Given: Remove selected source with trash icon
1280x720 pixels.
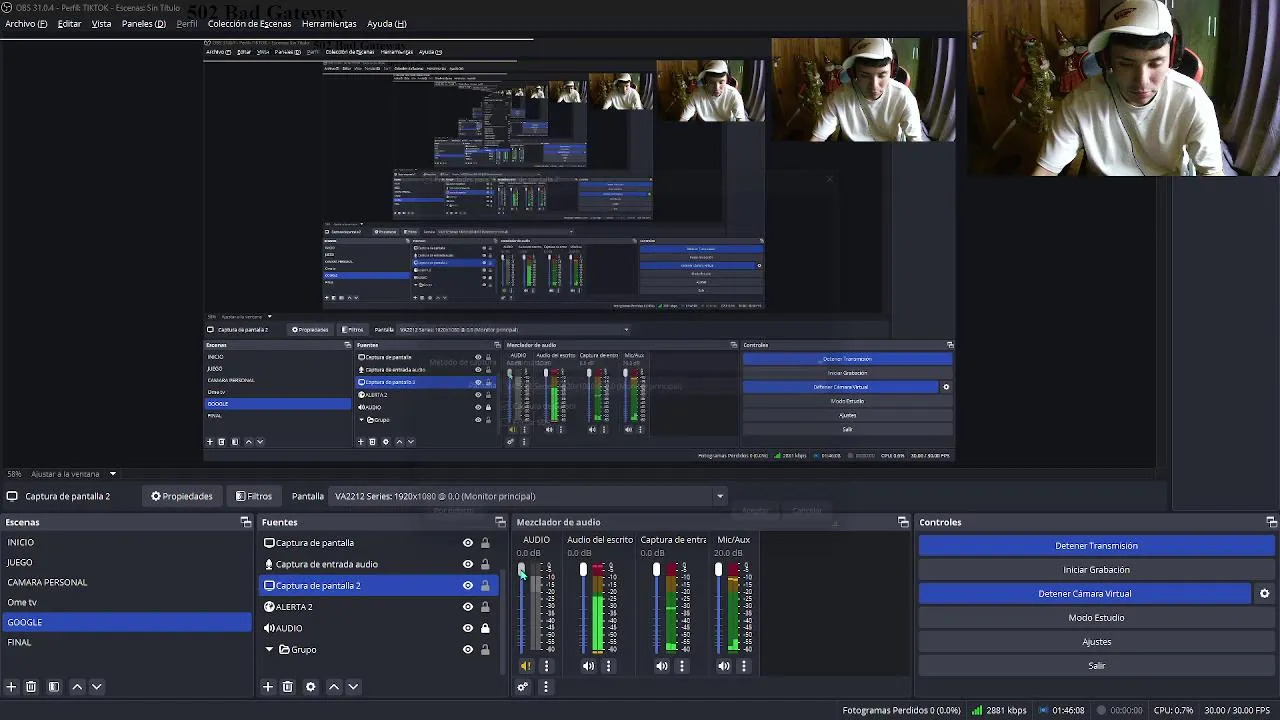Looking at the screenshot, I should (x=287, y=687).
